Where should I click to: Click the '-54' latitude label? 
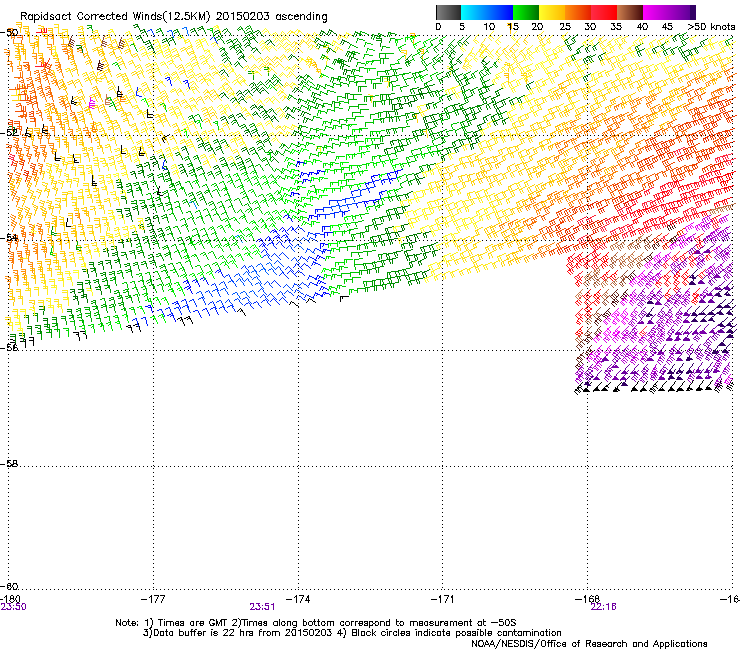pyautogui.click(x=9, y=237)
